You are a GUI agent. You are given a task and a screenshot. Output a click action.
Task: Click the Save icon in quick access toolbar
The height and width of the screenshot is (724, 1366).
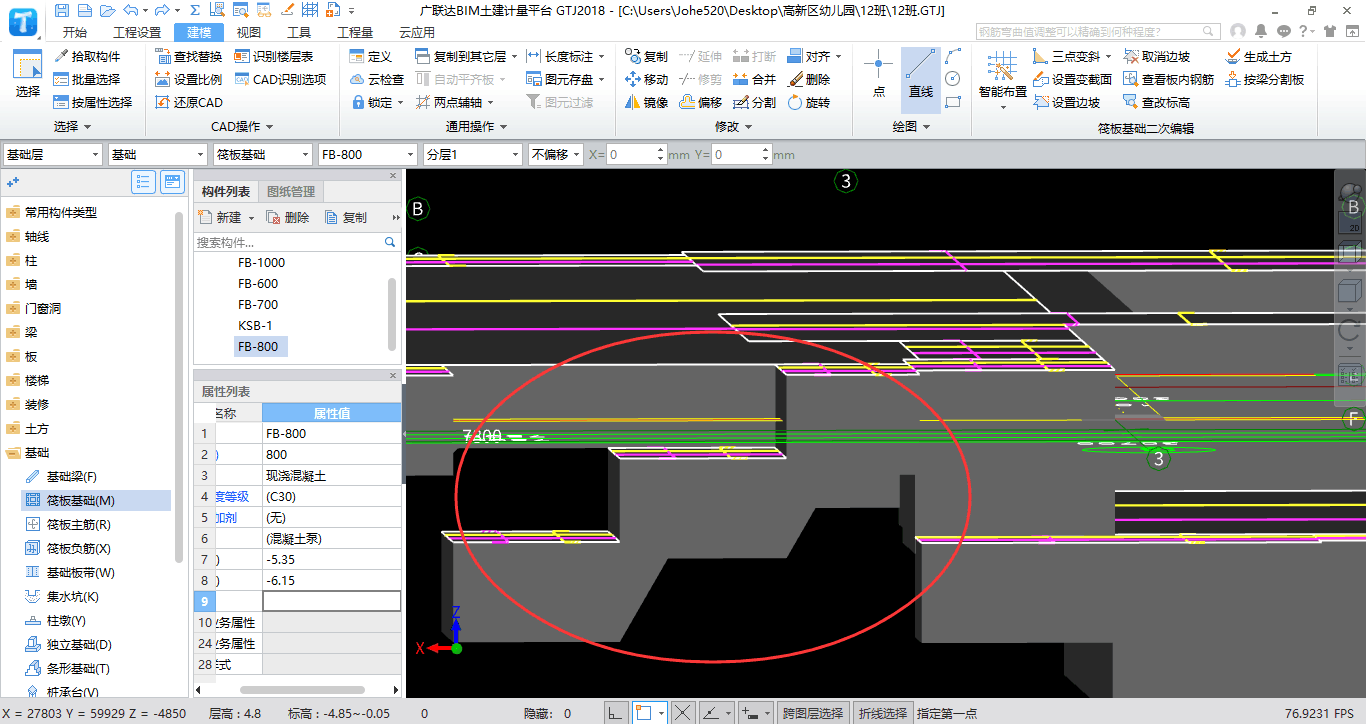click(x=63, y=10)
